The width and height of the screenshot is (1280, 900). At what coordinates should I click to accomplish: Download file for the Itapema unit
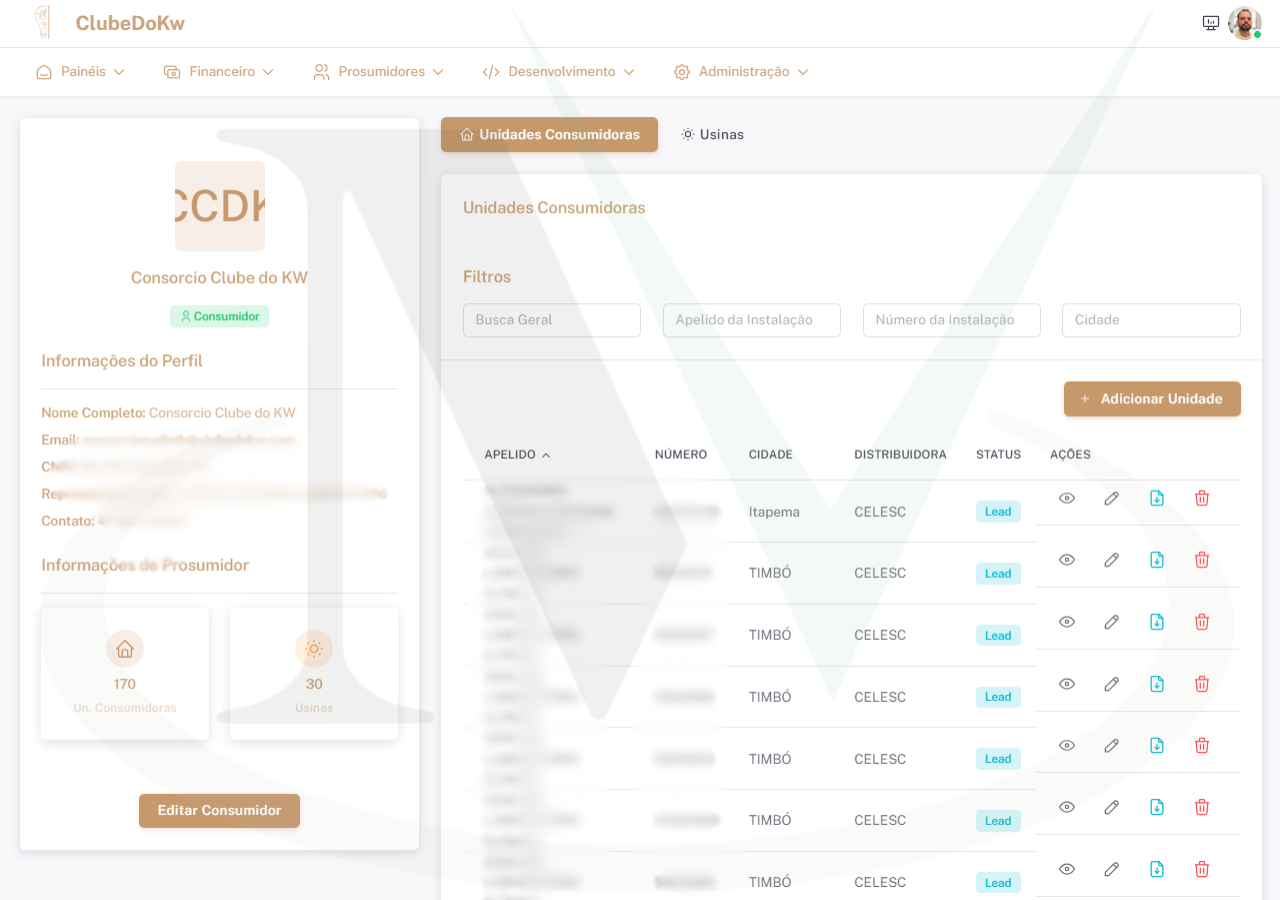coord(1157,498)
